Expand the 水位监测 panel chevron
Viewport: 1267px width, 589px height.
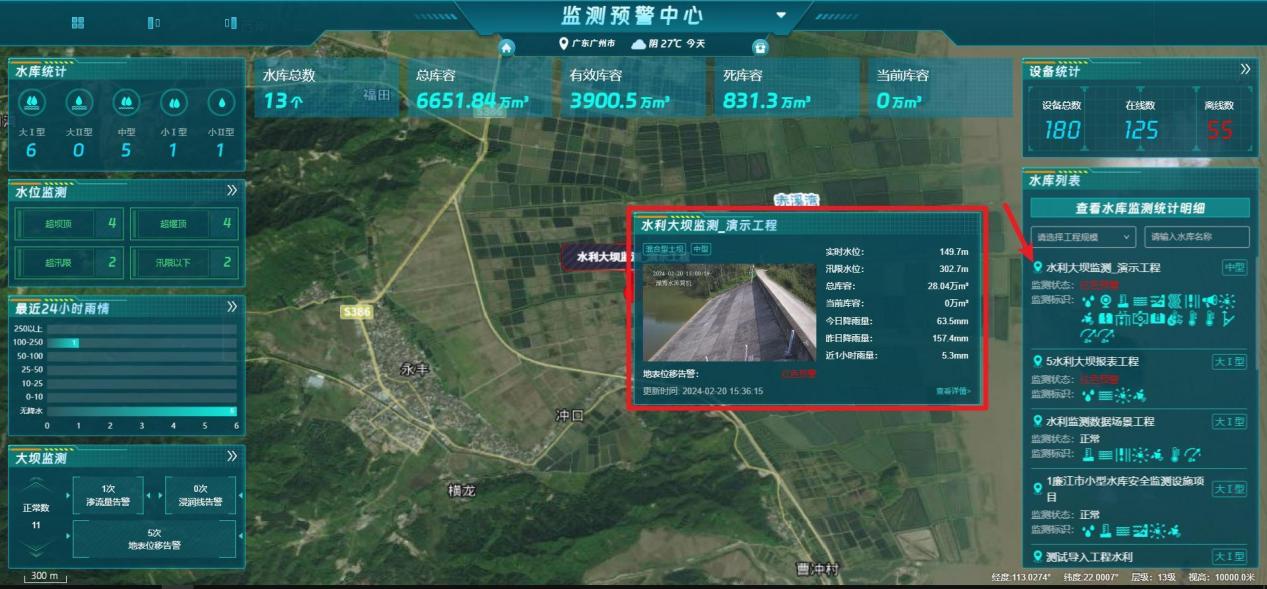232,190
